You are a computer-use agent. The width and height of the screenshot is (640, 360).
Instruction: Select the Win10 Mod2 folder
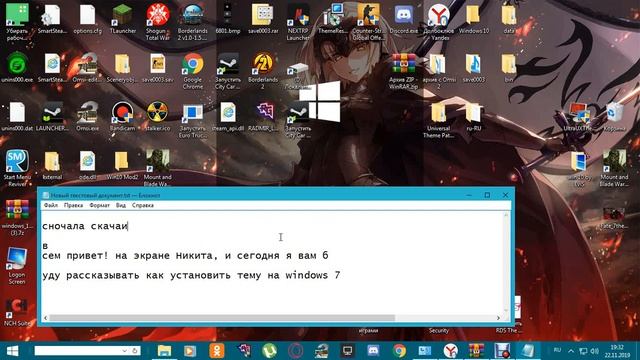coord(122,166)
